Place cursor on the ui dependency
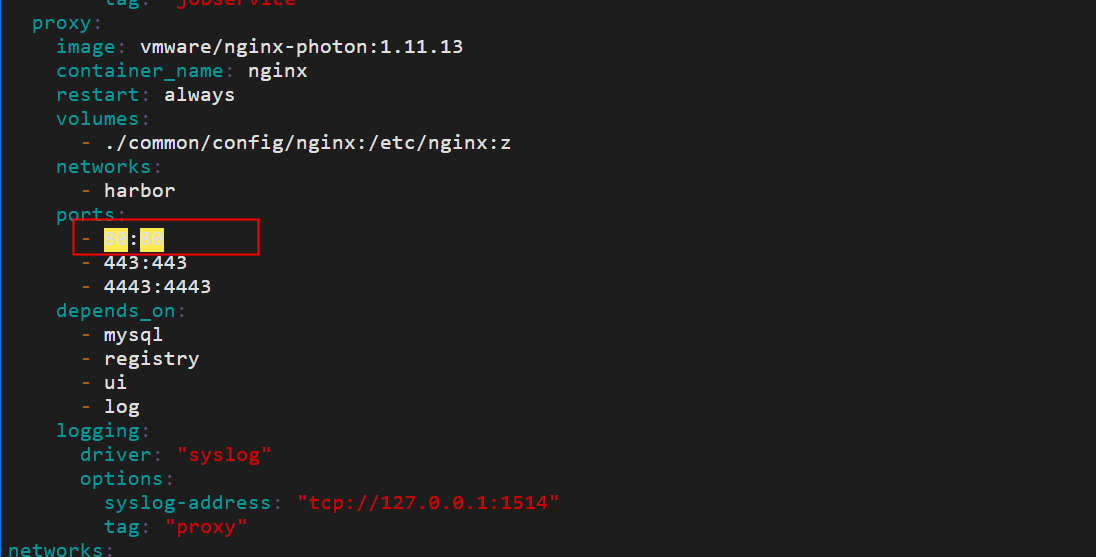 click(x=115, y=383)
